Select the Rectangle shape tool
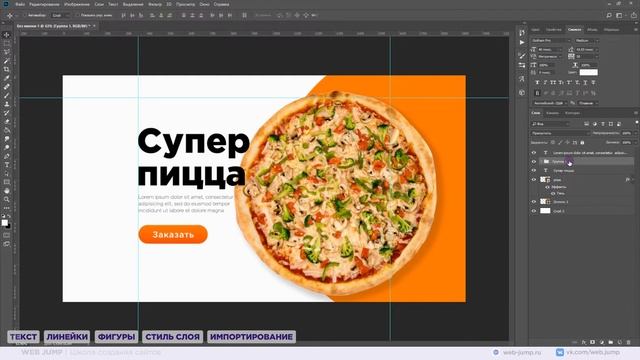This screenshot has width=640, height=360. (7, 182)
